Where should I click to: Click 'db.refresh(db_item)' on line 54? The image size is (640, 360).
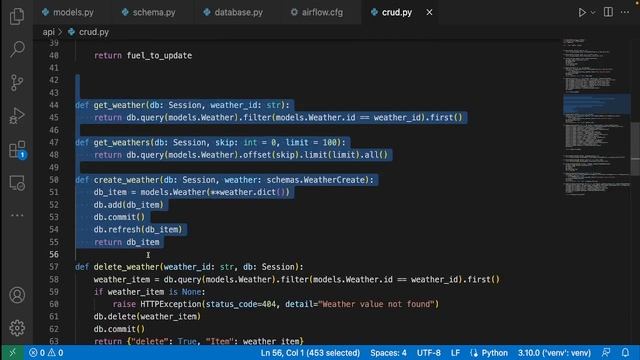pos(138,229)
